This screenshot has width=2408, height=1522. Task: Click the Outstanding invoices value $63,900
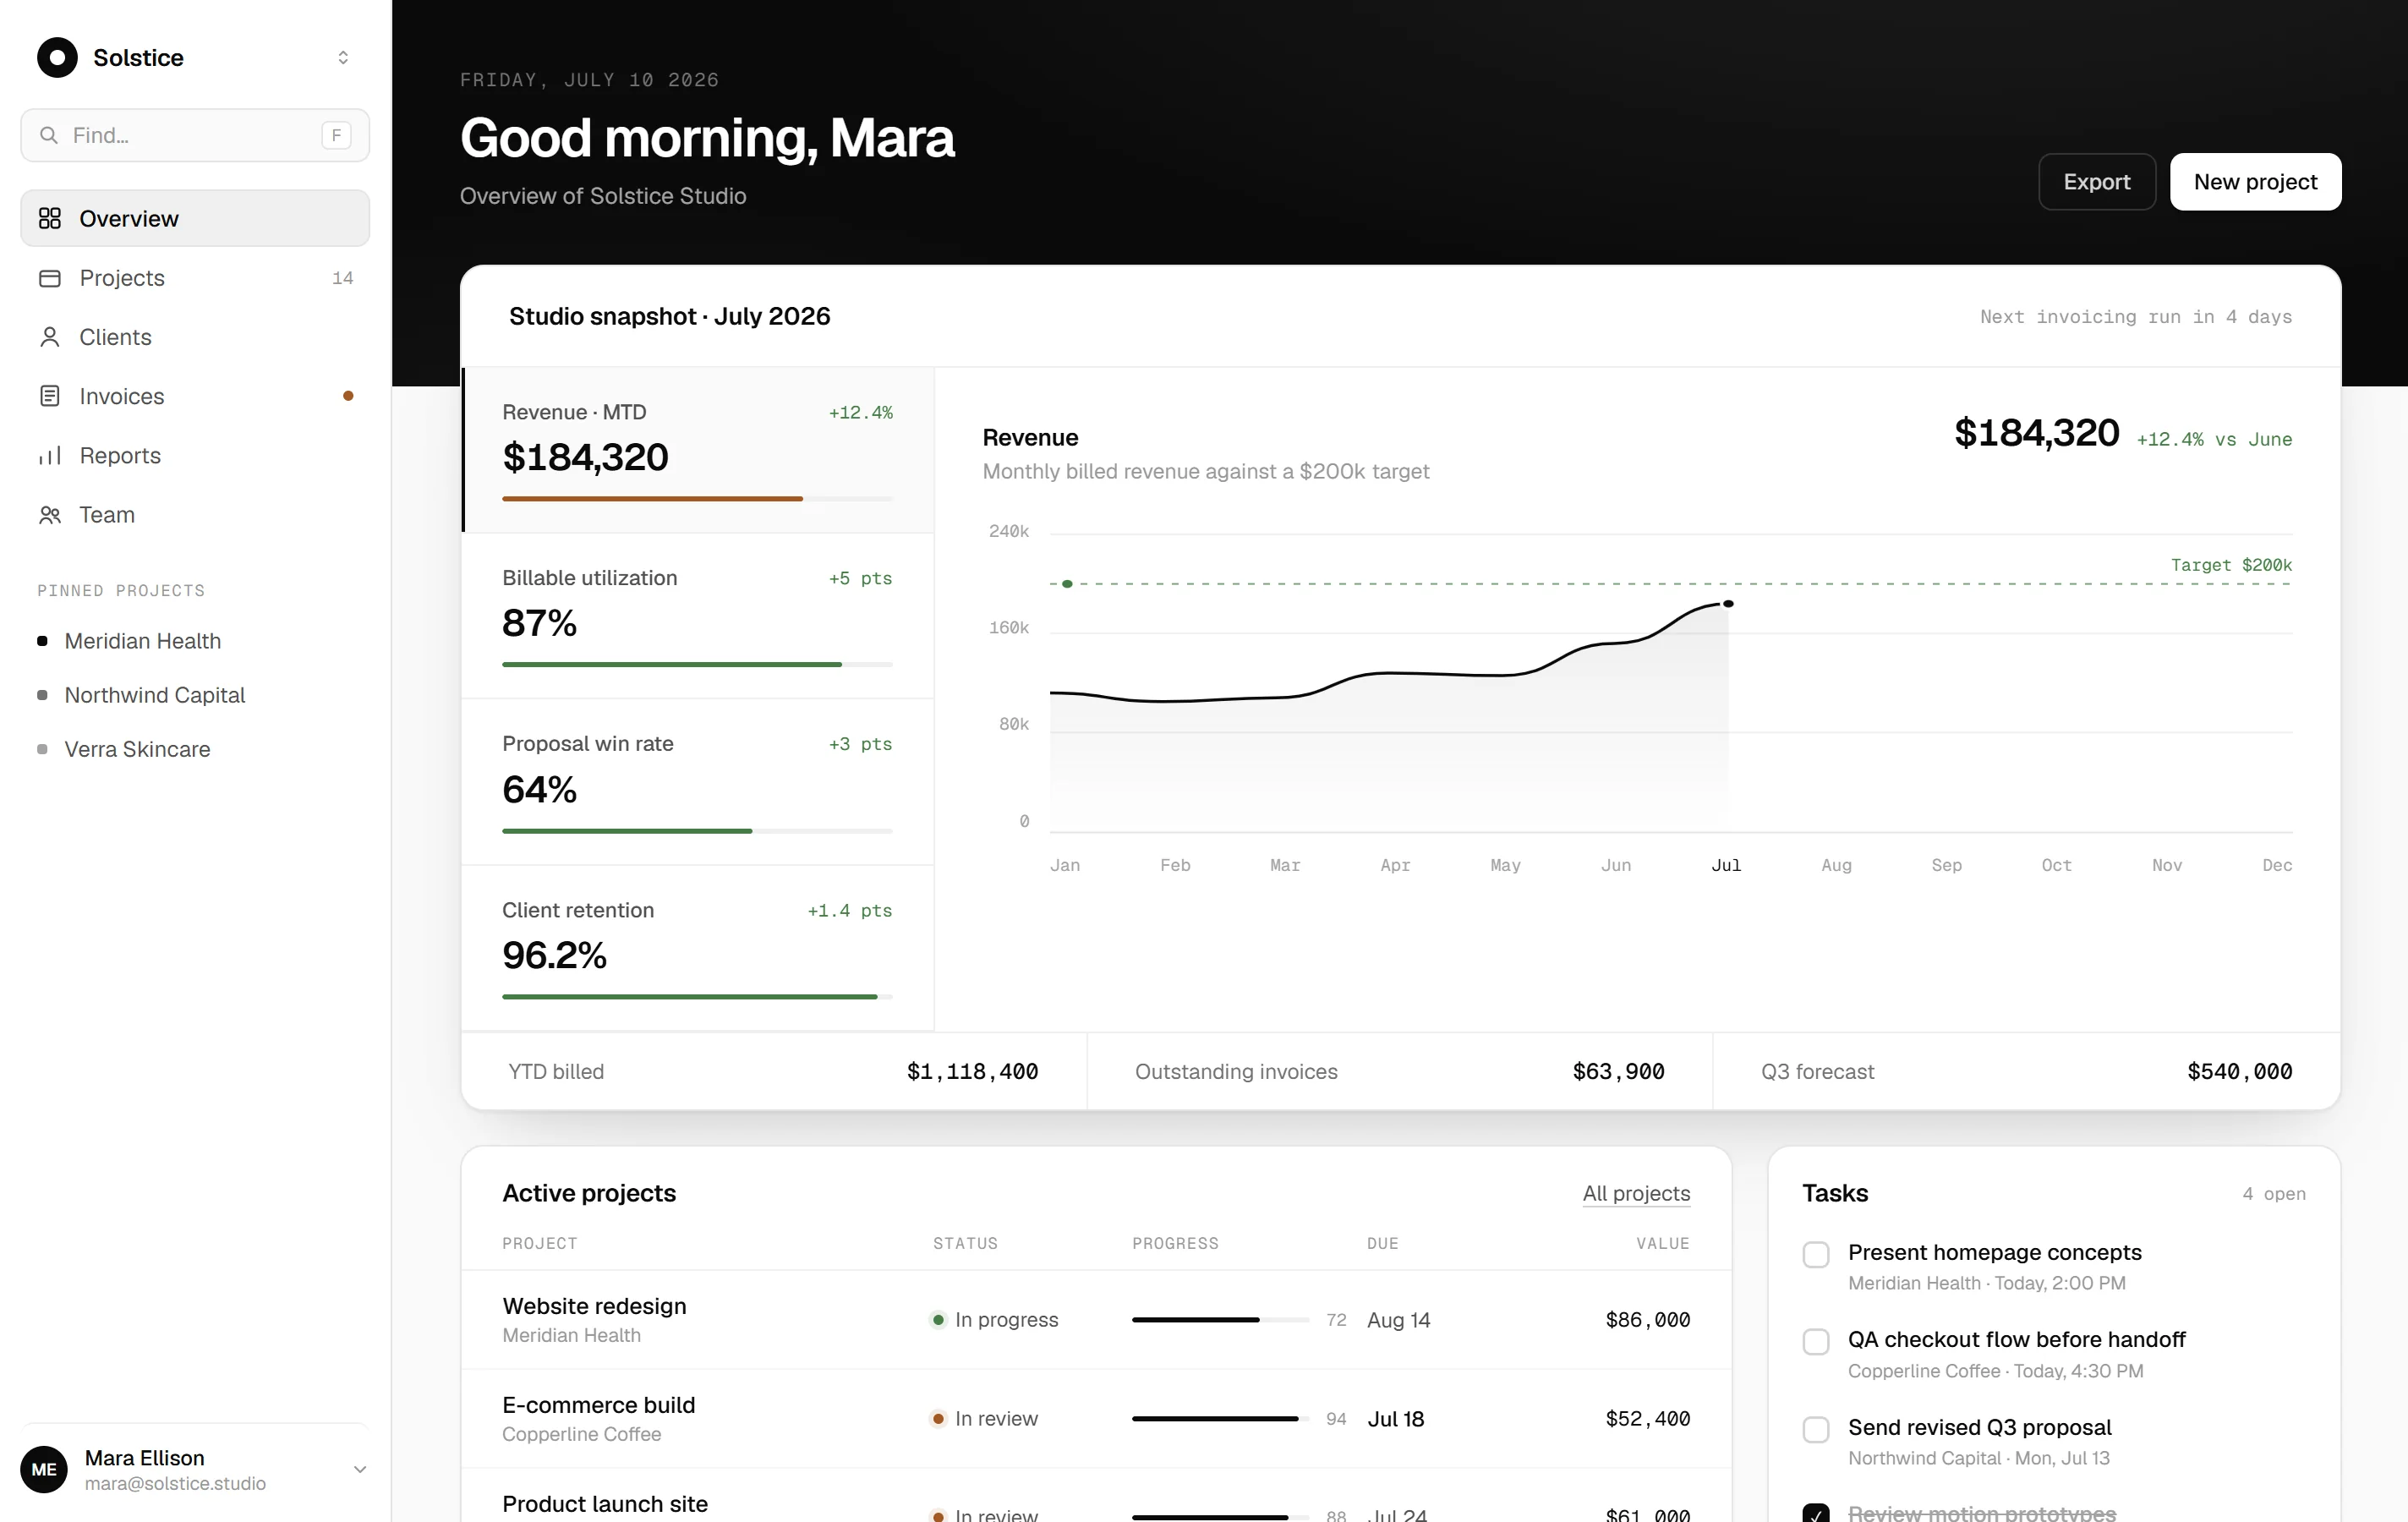tap(1618, 1072)
